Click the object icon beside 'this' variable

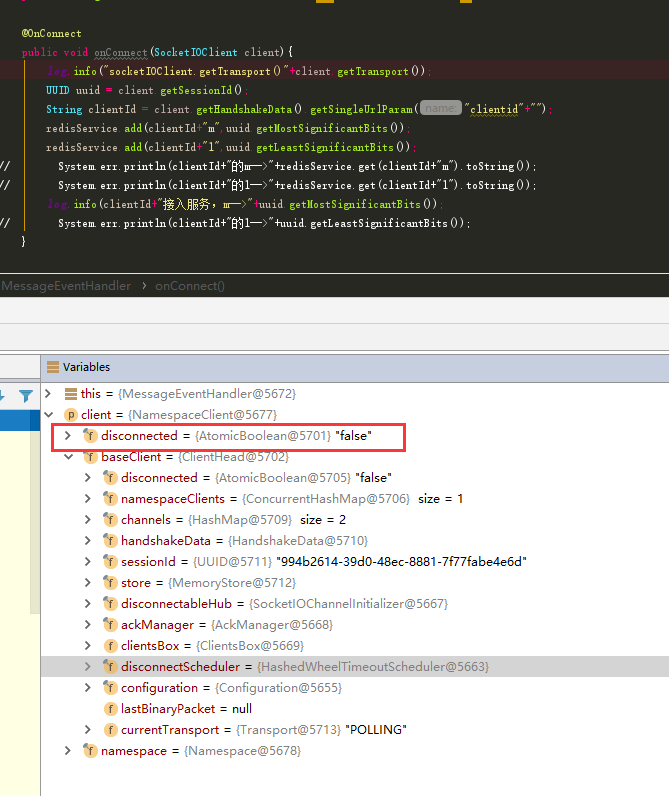(71, 394)
